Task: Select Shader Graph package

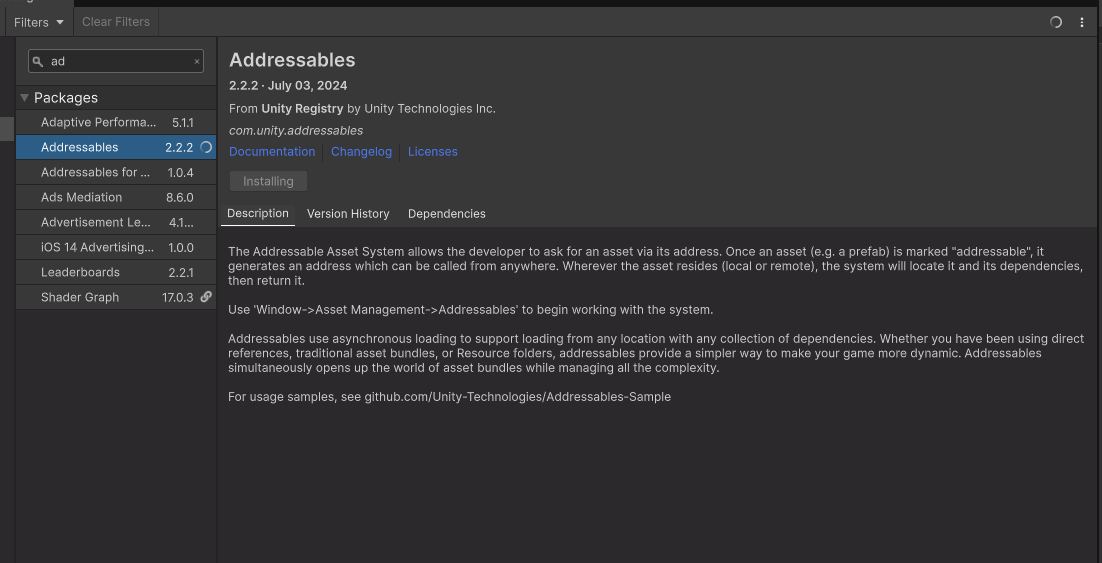Action: (x=116, y=297)
